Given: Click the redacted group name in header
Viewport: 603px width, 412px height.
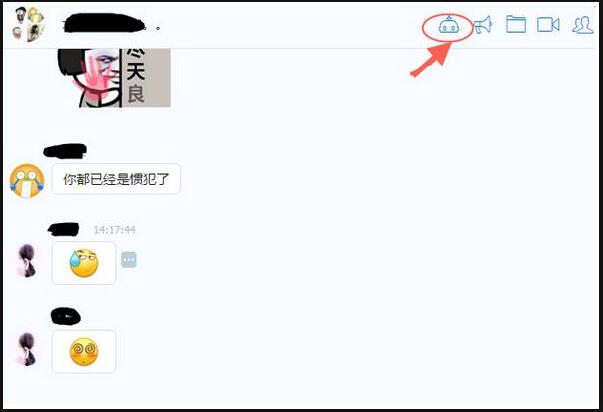Looking at the screenshot, I should [105, 23].
